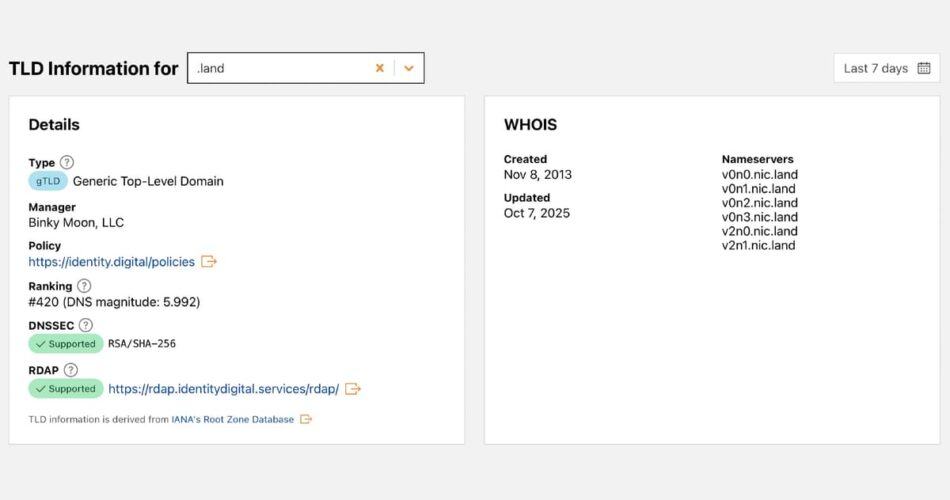Click the help icon beside Ranking
The image size is (950, 500).
coord(84,286)
